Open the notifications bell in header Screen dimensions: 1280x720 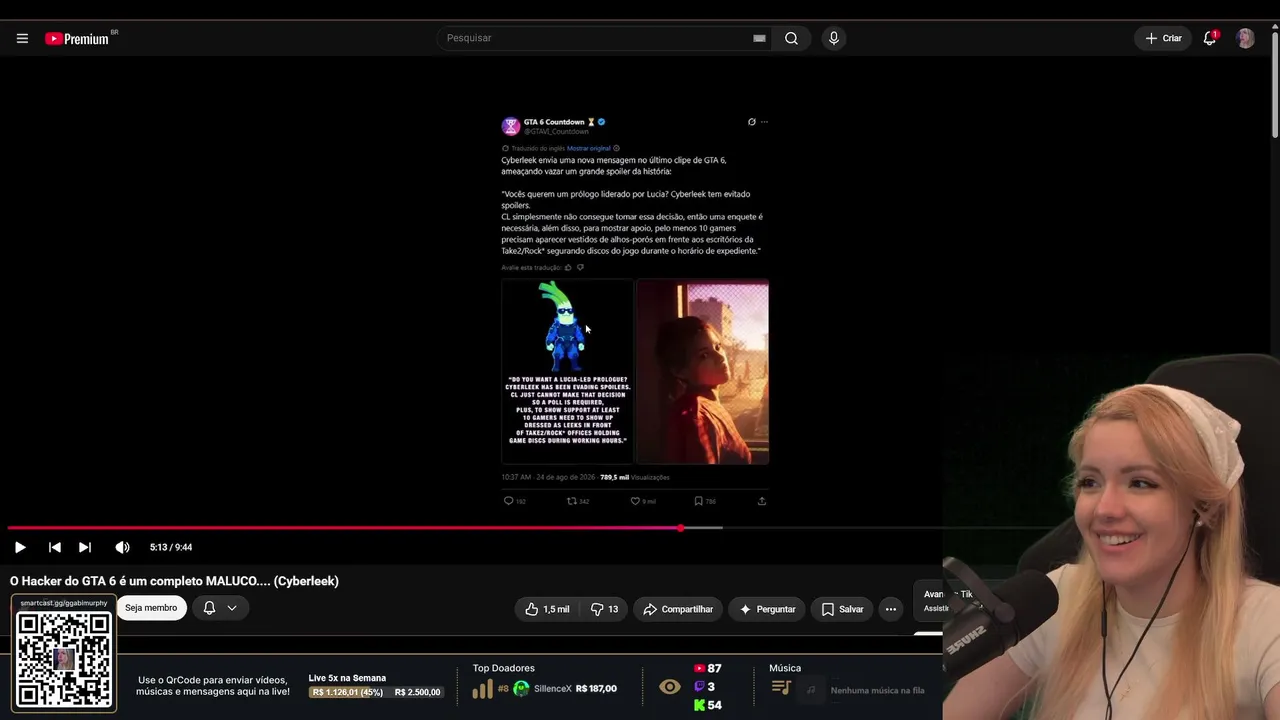(1209, 38)
